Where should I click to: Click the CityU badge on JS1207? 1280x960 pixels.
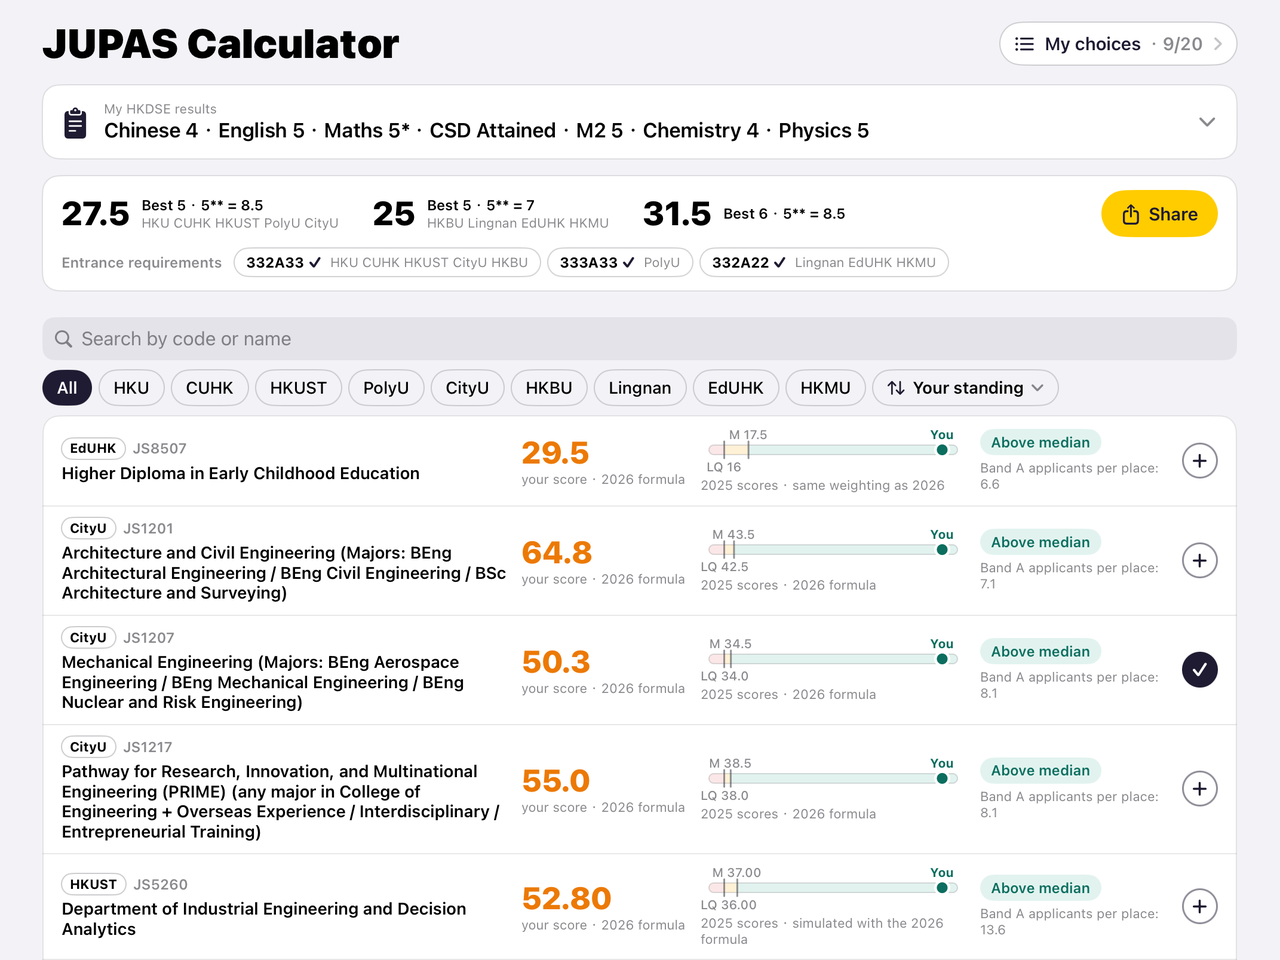point(88,638)
